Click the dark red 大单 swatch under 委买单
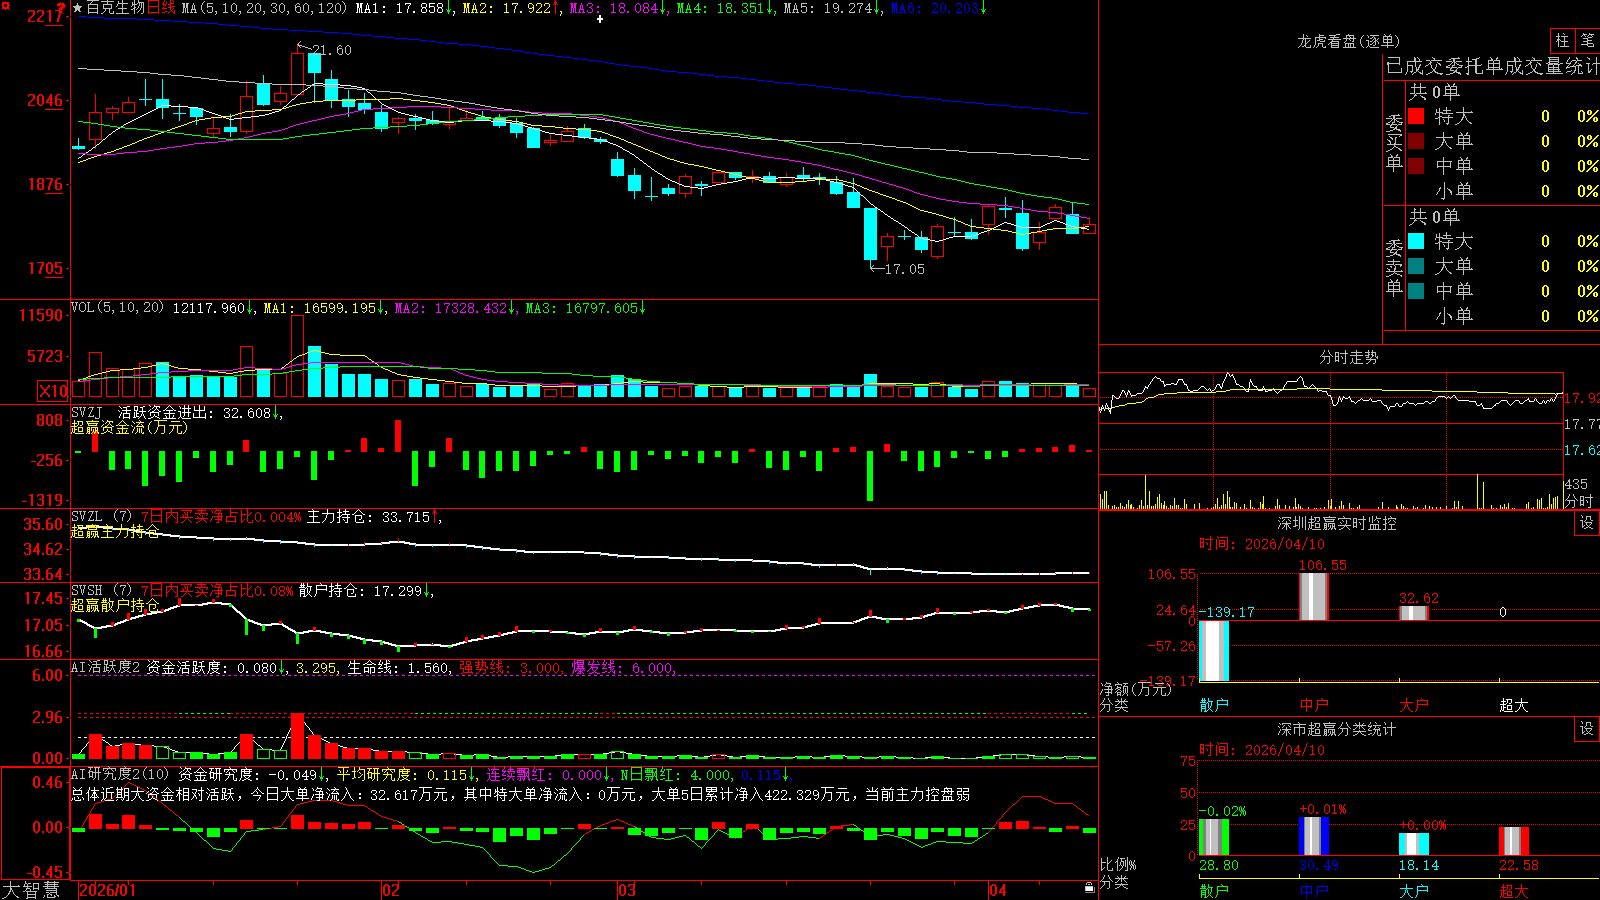 point(1416,141)
